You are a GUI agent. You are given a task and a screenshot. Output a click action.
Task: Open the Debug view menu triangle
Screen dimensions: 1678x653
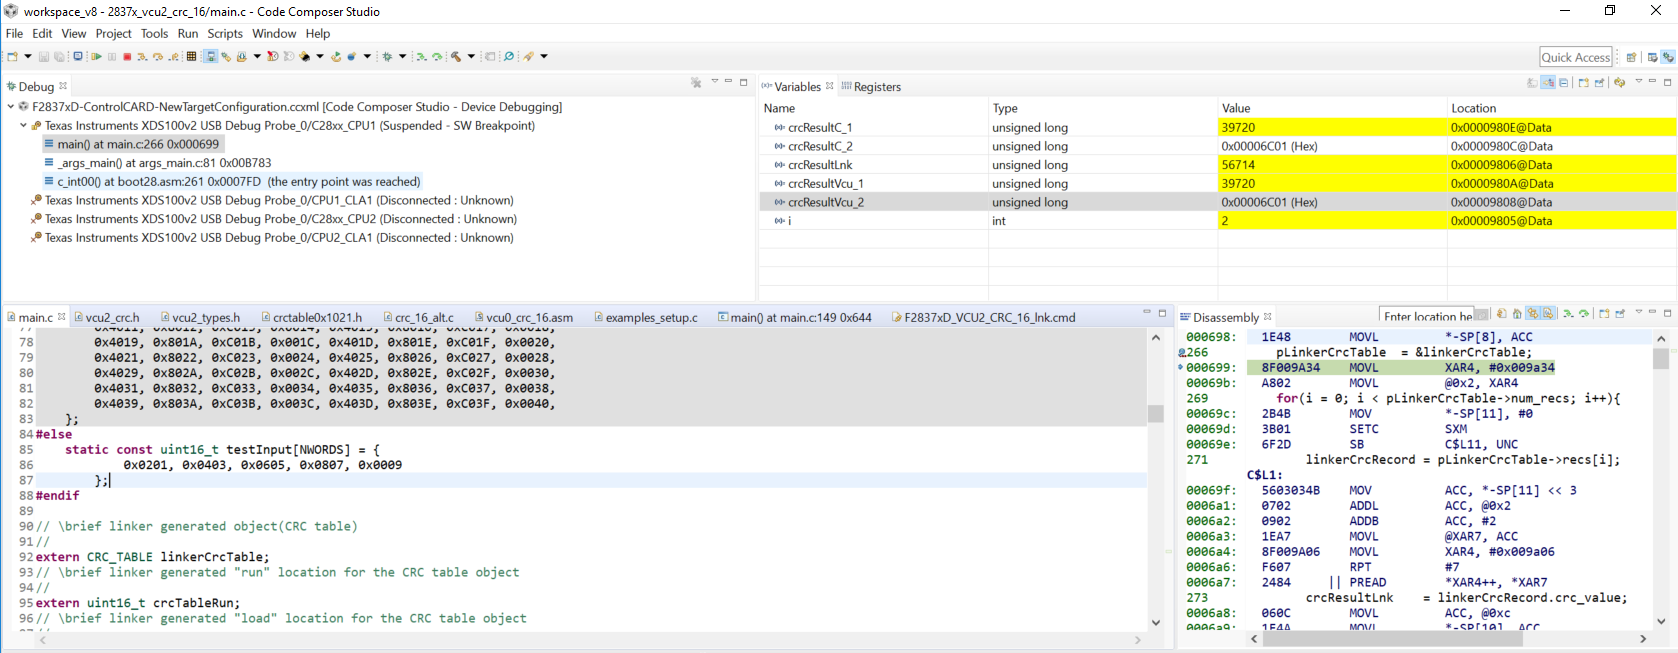point(714,81)
